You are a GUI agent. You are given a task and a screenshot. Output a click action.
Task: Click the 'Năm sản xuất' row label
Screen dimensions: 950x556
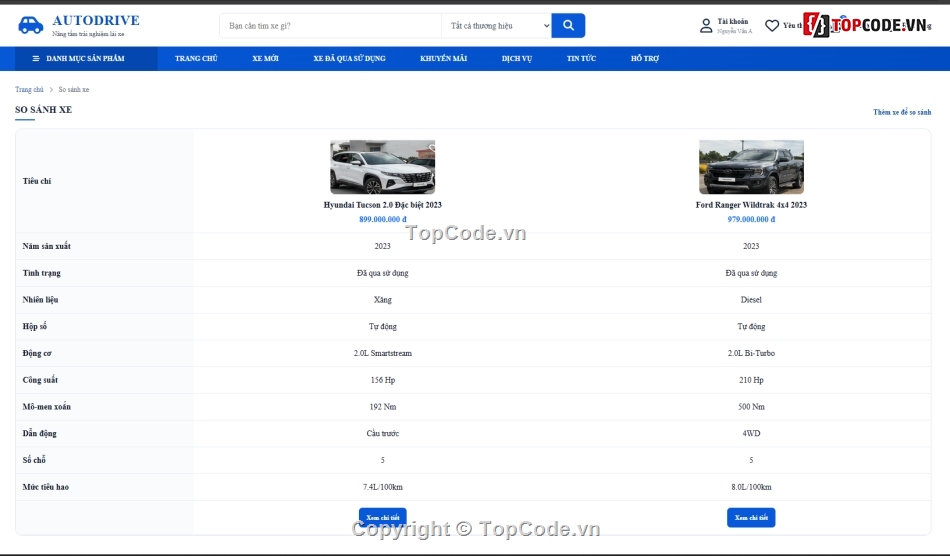(x=47, y=247)
